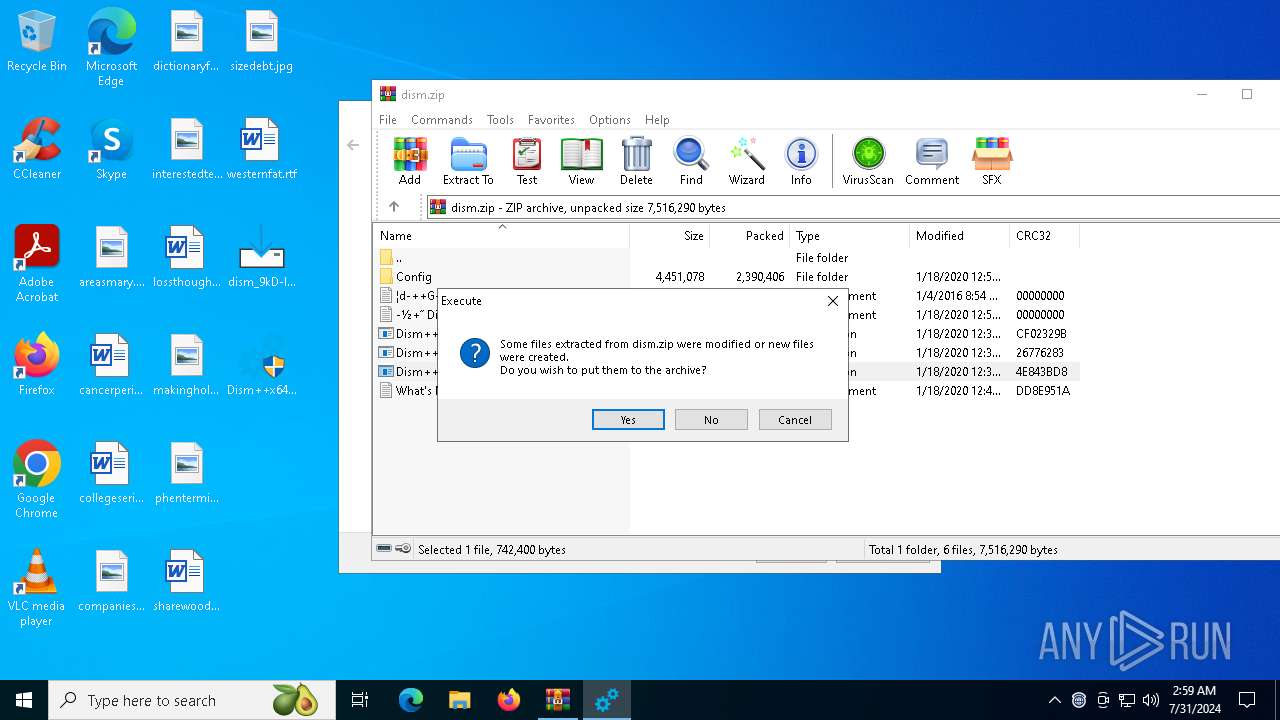The width and height of the screenshot is (1280, 720).
Task: Open the Wizard tool
Action: 746,162
